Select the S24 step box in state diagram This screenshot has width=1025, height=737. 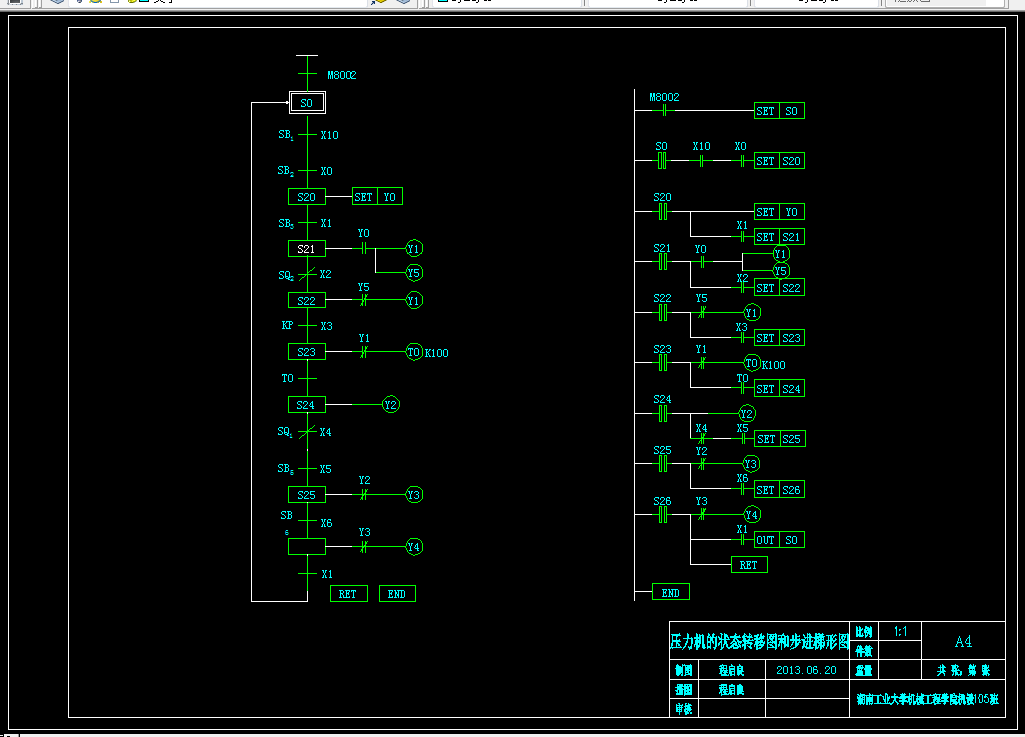tap(307, 405)
